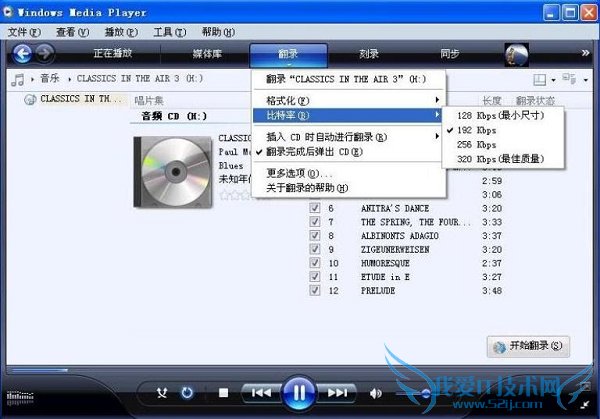Expand breadcrumb arrow before CLASSICS IN THE AIR 3
Viewport: 600px width, 419px height.
(x=69, y=79)
